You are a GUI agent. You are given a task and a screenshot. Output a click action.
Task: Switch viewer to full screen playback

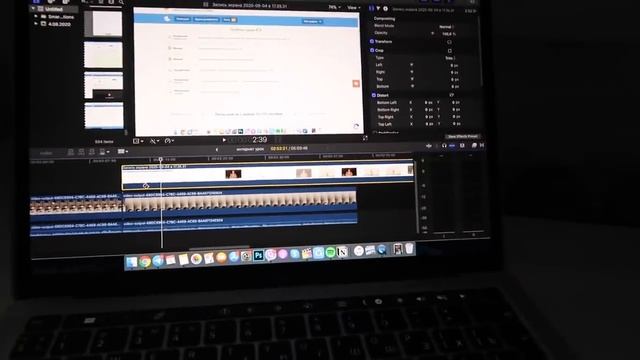tap(365, 138)
